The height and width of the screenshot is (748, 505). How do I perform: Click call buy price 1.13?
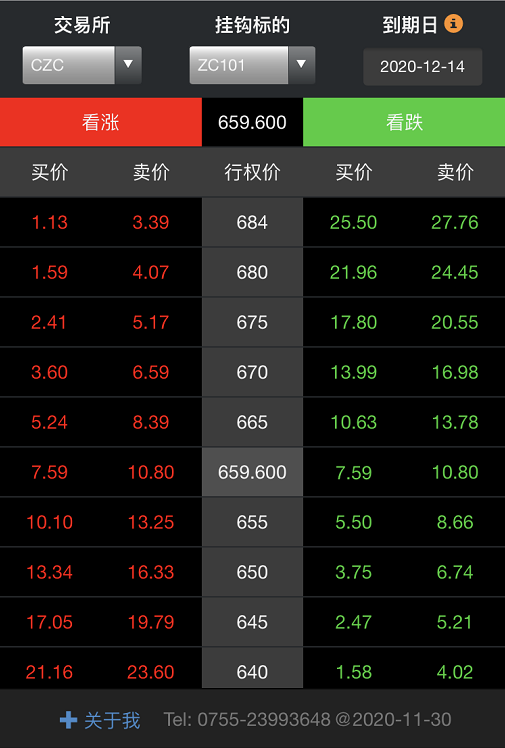[50, 222]
